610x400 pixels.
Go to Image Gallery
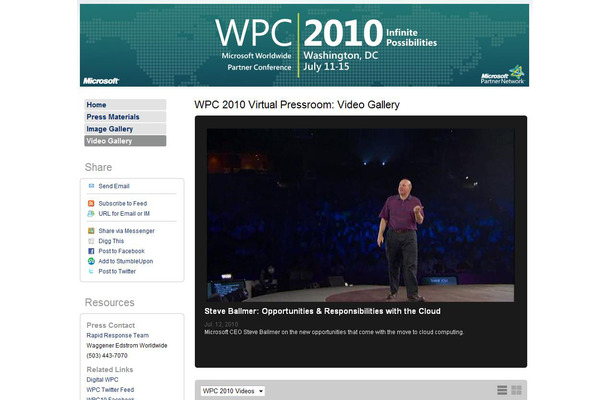point(125,129)
